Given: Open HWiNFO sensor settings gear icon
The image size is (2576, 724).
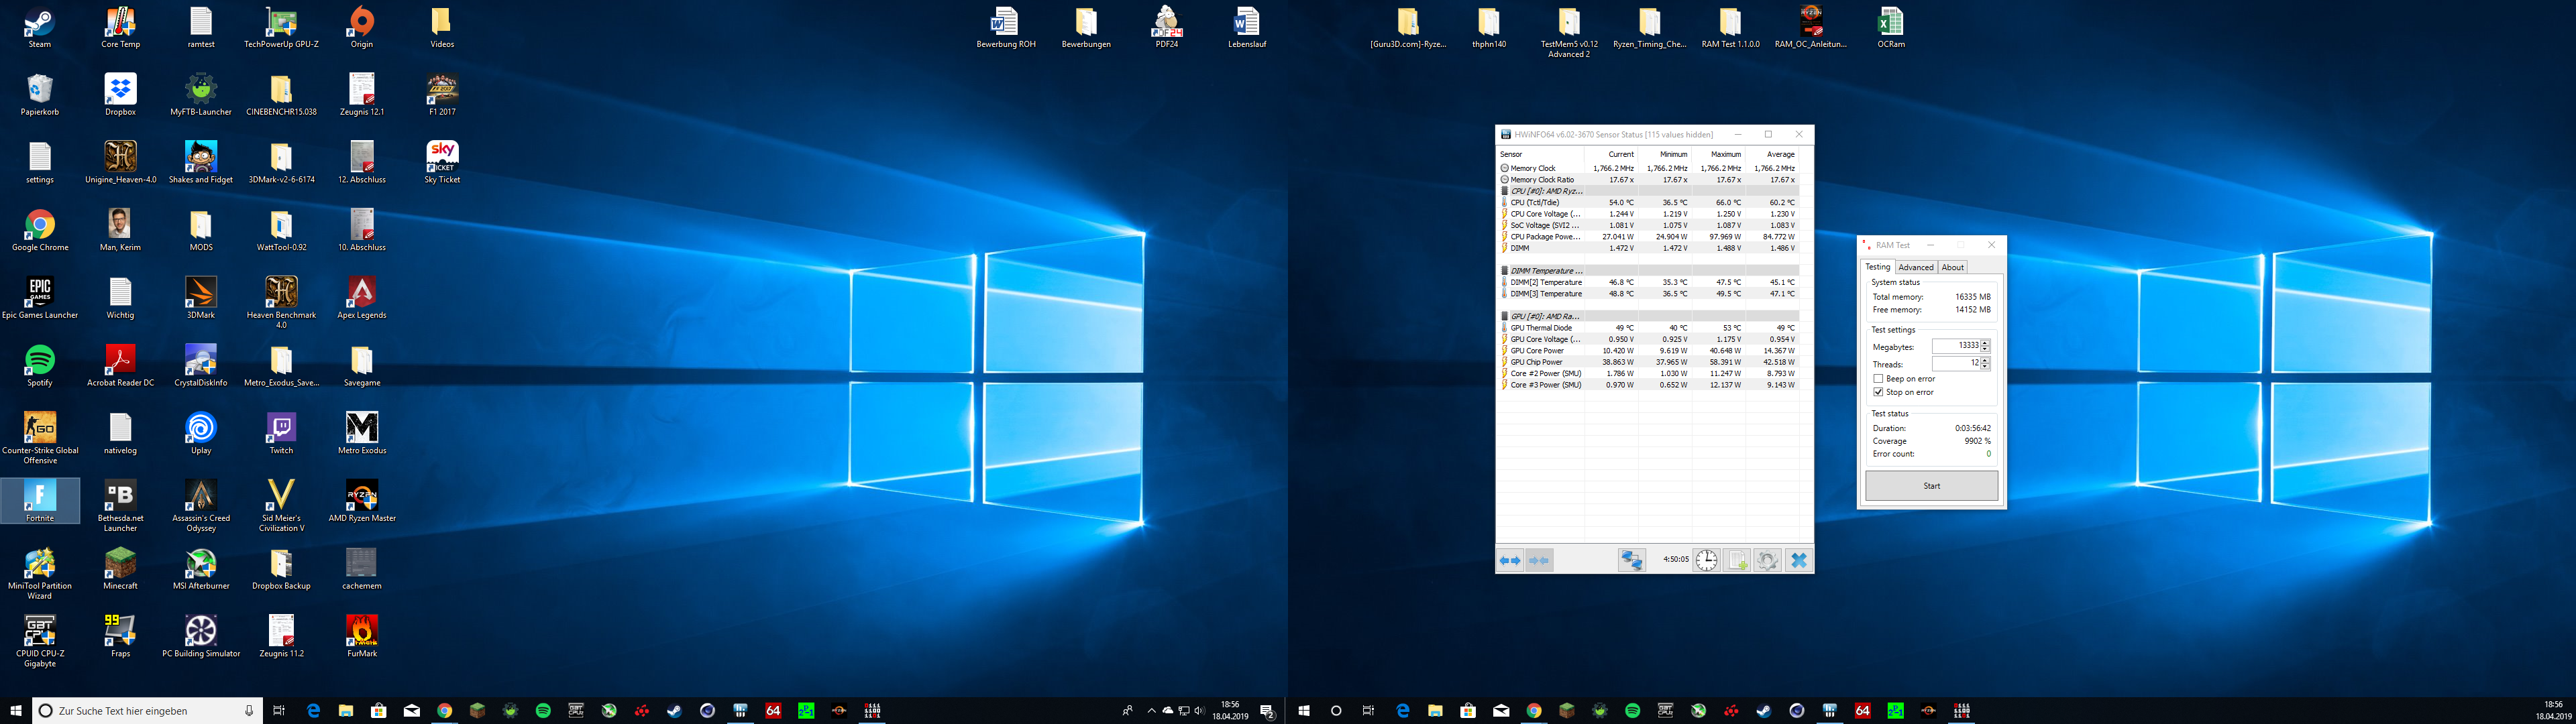Looking at the screenshot, I should [x=1767, y=561].
